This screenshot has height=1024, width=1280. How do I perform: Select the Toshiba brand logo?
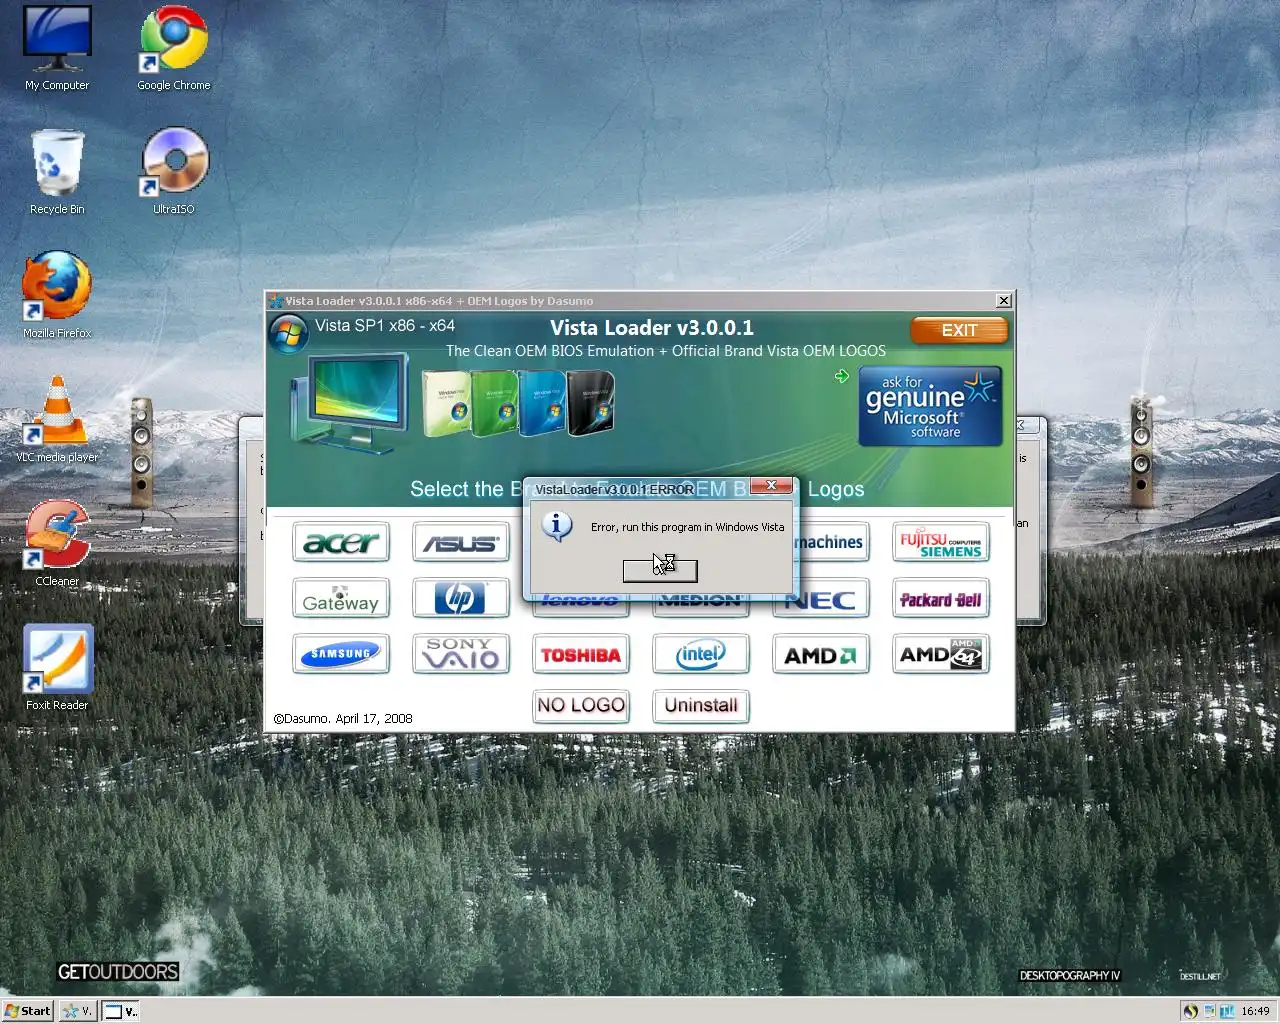[581, 654]
